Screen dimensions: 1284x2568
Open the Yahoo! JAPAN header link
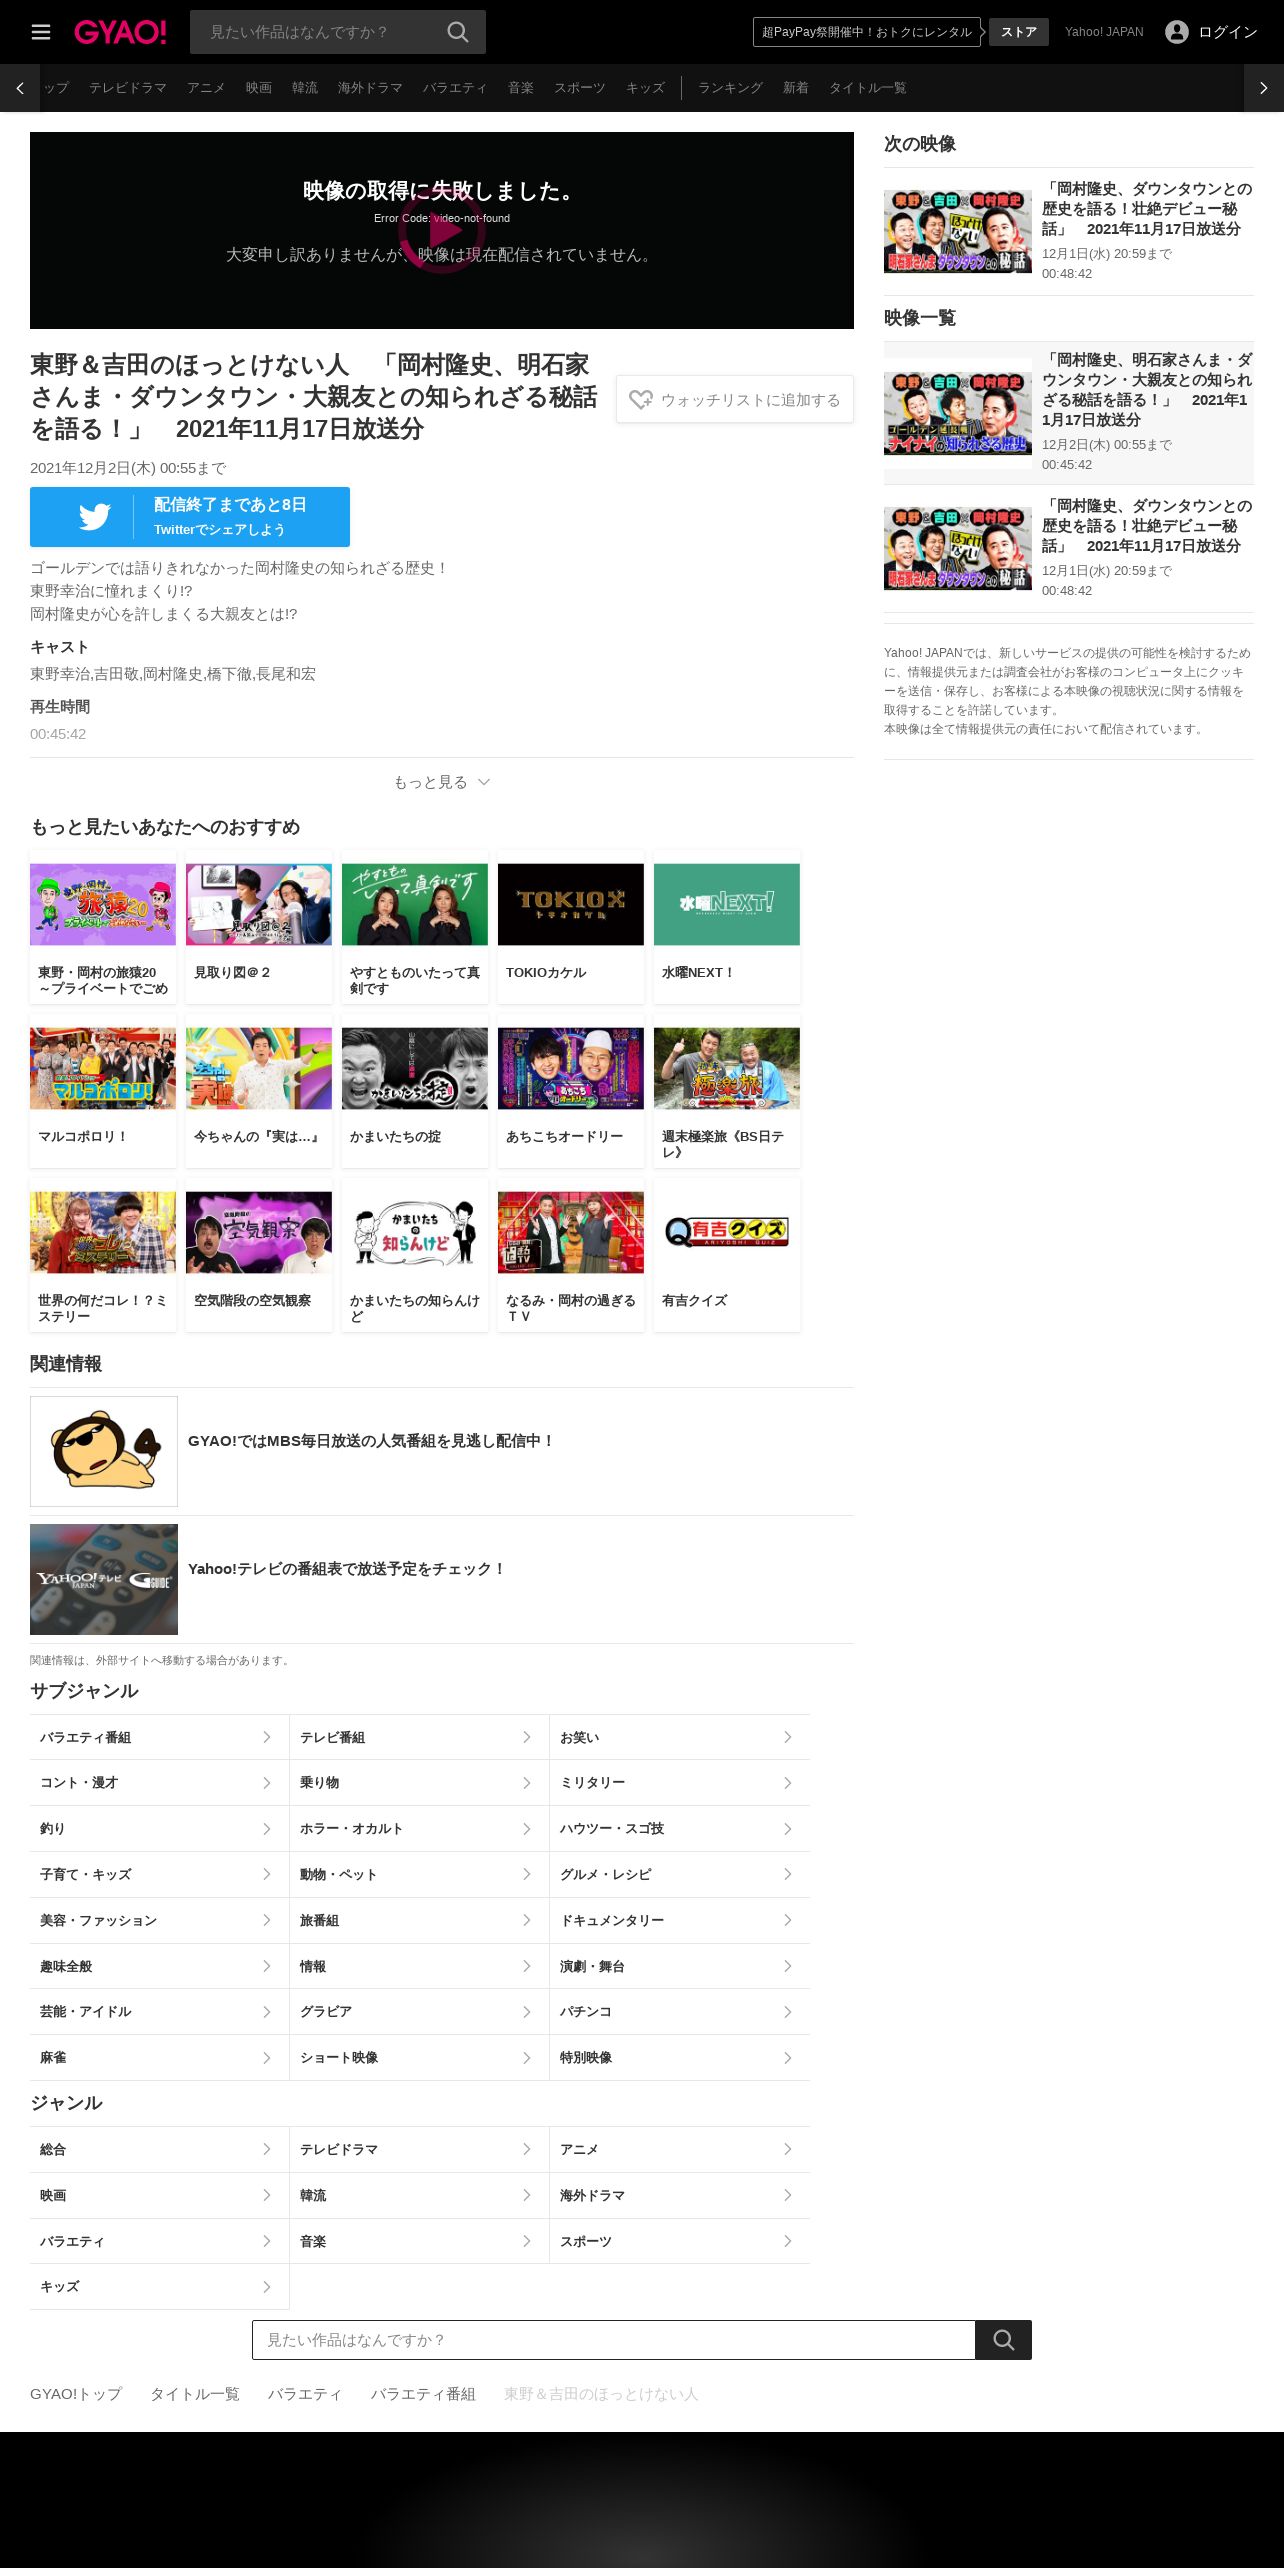(x=1104, y=32)
